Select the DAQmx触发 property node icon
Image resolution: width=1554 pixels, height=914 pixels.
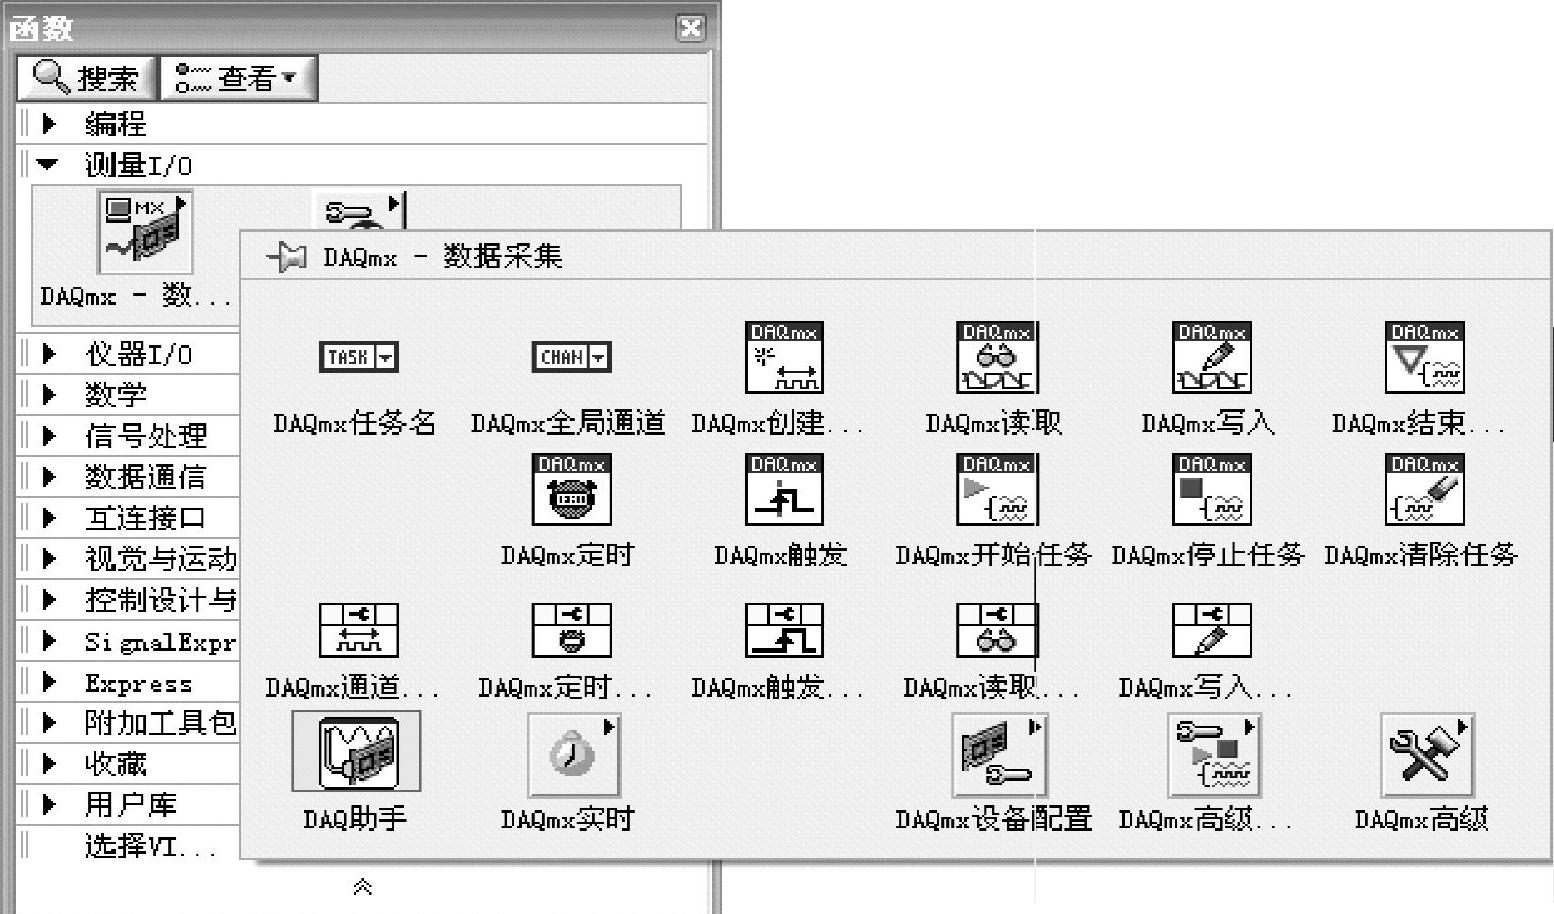(784, 629)
